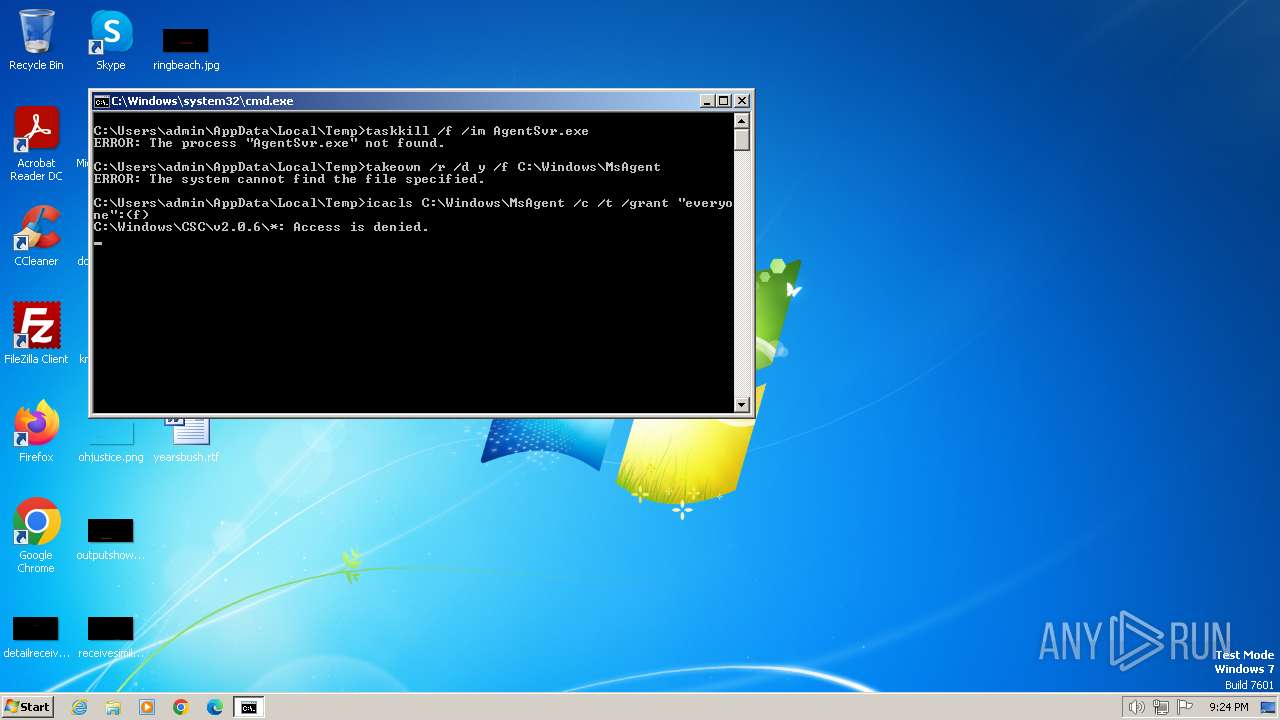Minimize the cmd.exe window
Image resolution: width=1280 pixels, height=720 pixels.
707,101
